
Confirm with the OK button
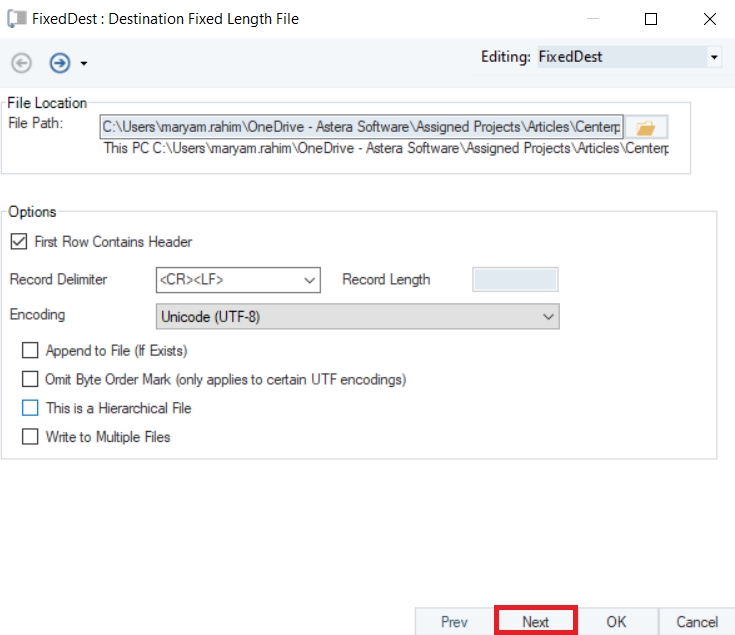coord(616,621)
